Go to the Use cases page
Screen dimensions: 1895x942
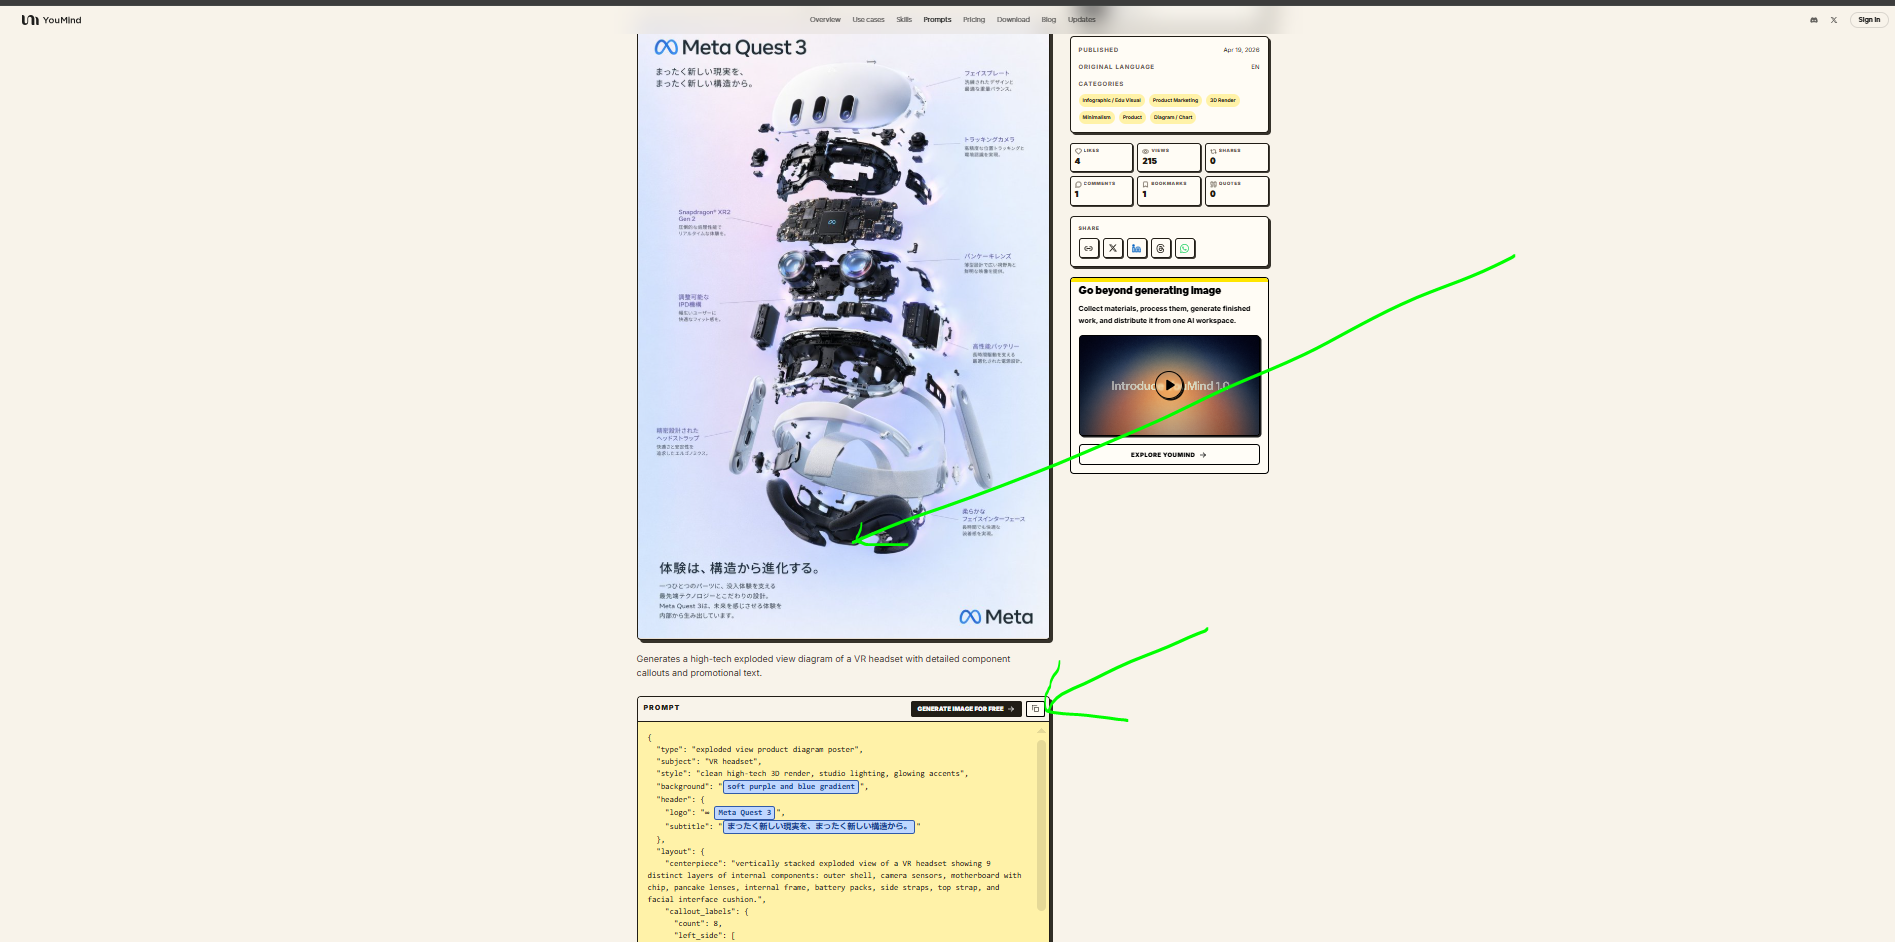coord(868,20)
